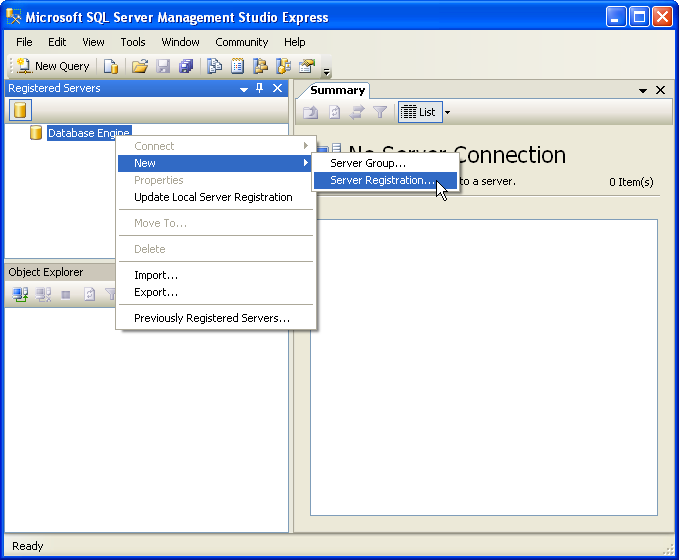The height and width of the screenshot is (560, 679).
Task: Open the Registered Servers panel position dropdown
Action: click(x=244, y=89)
